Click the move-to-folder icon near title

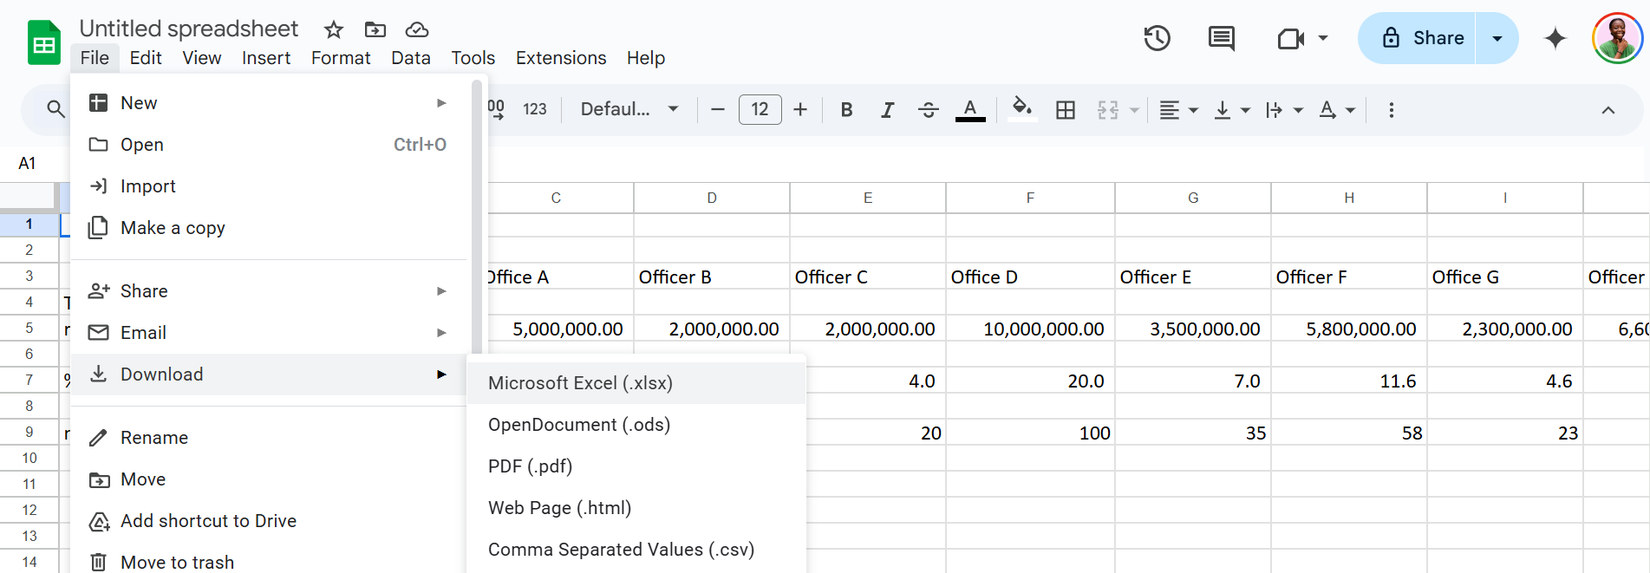(x=375, y=30)
